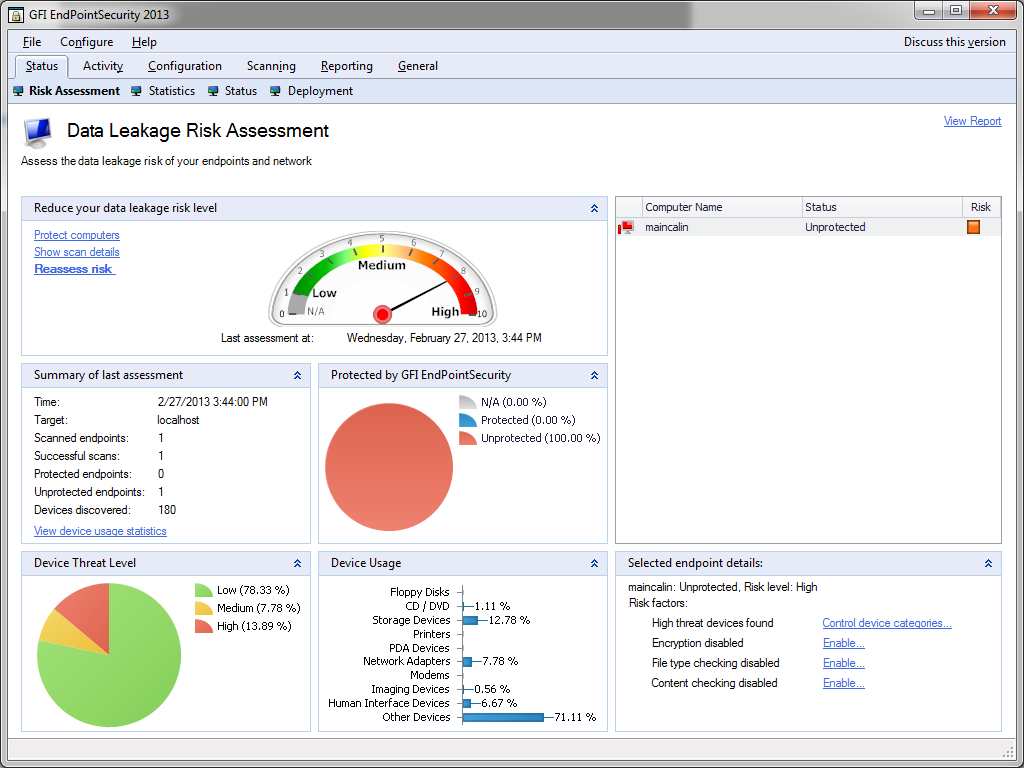Collapse the Reduce your data leakage risk panel

click(594, 208)
